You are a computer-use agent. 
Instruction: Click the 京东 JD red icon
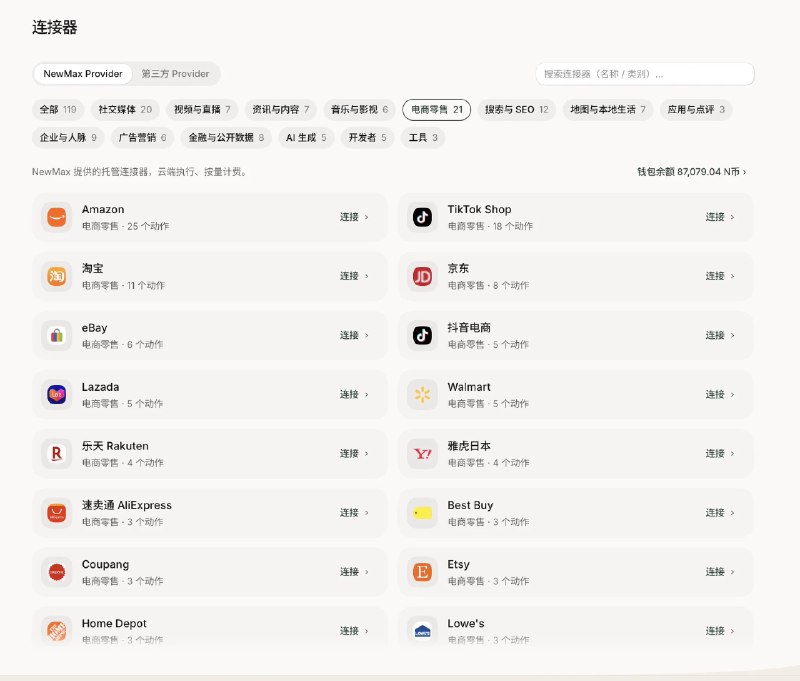pyautogui.click(x=422, y=276)
